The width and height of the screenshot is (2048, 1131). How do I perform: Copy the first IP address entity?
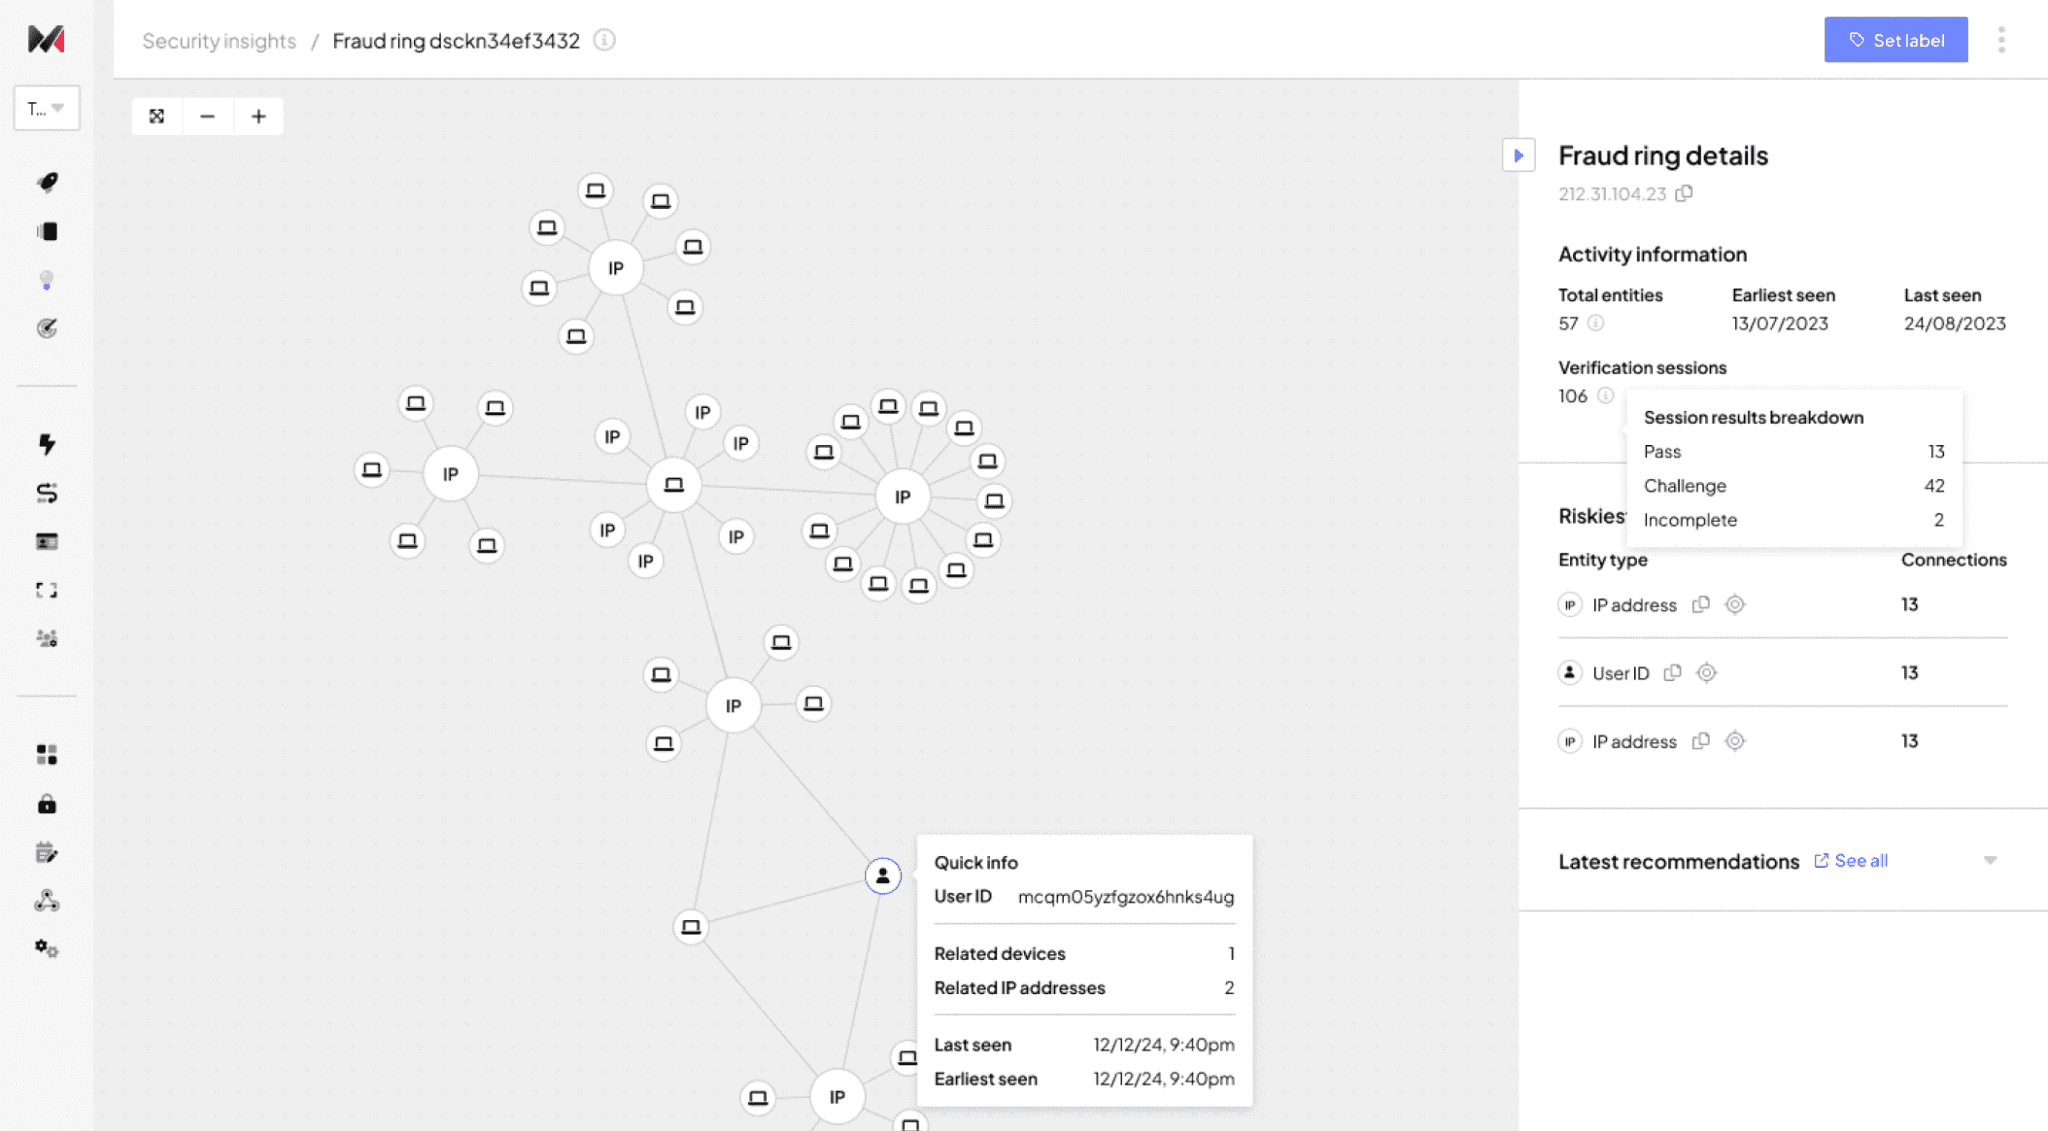(1700, 605)
